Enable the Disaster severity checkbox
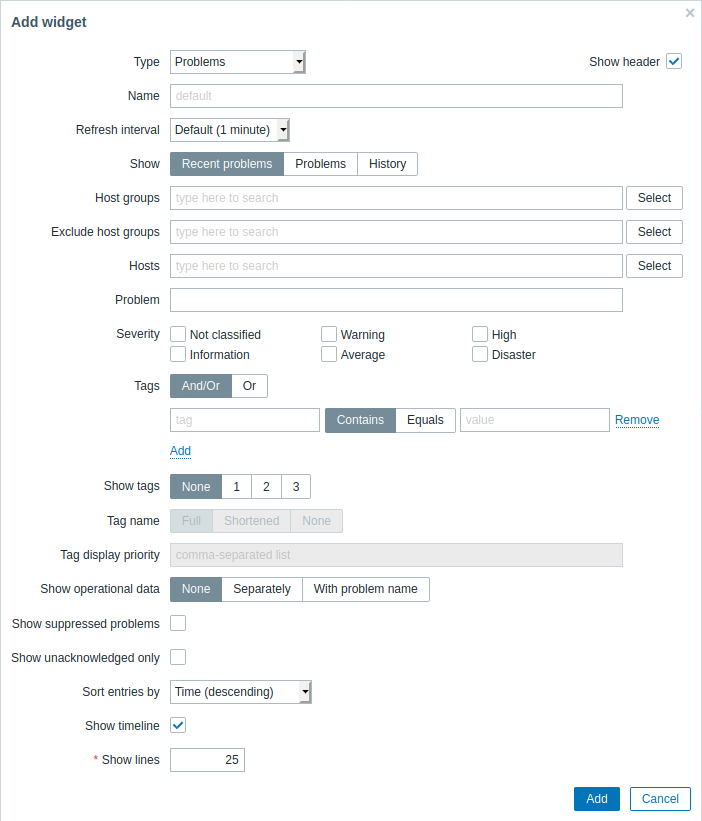Image resolution: width=702 pixels, height=821 pixels. click(x=480, y=354)
